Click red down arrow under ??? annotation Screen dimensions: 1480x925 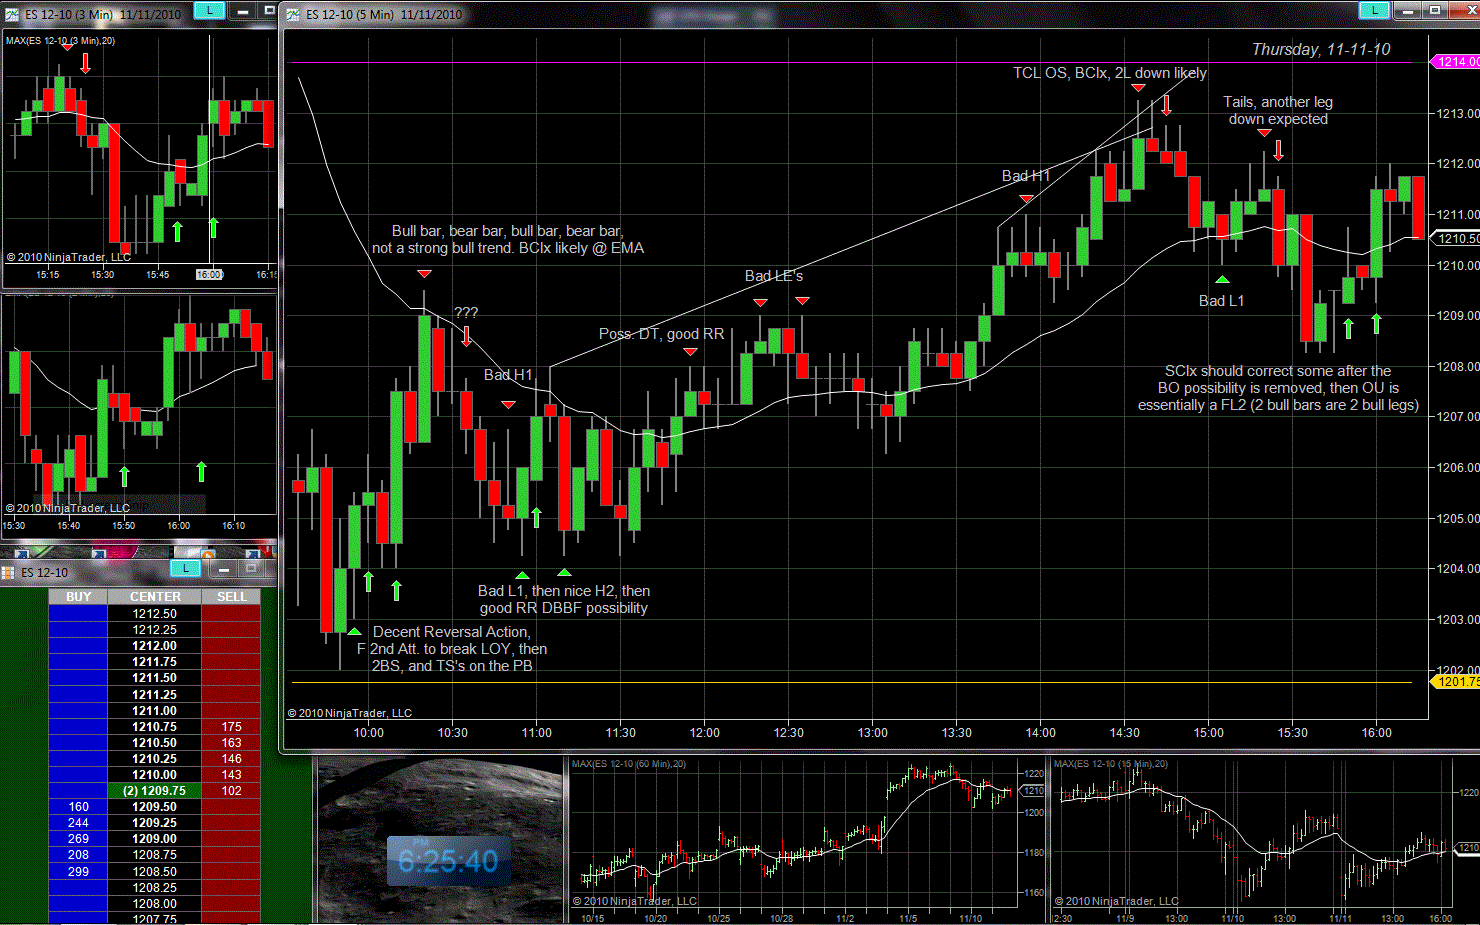466,336
